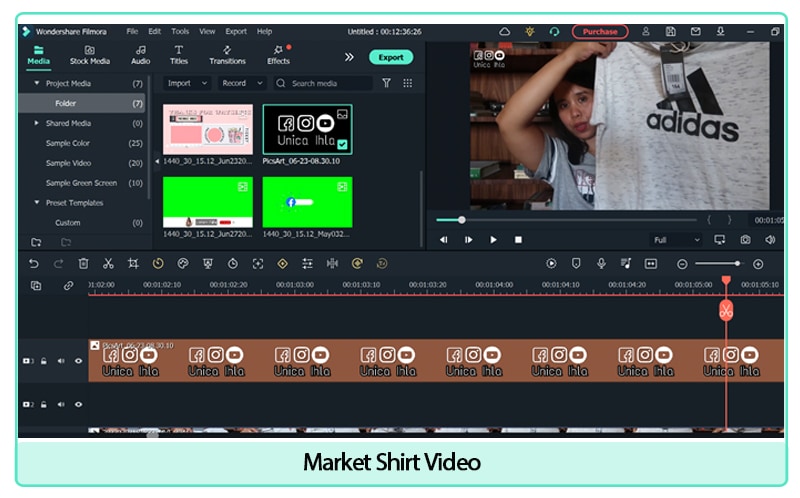Image resolution: width=800 pixels, height=498 pixels.
Task: Step back one frame in preview
Action: [x=444, y=240]
